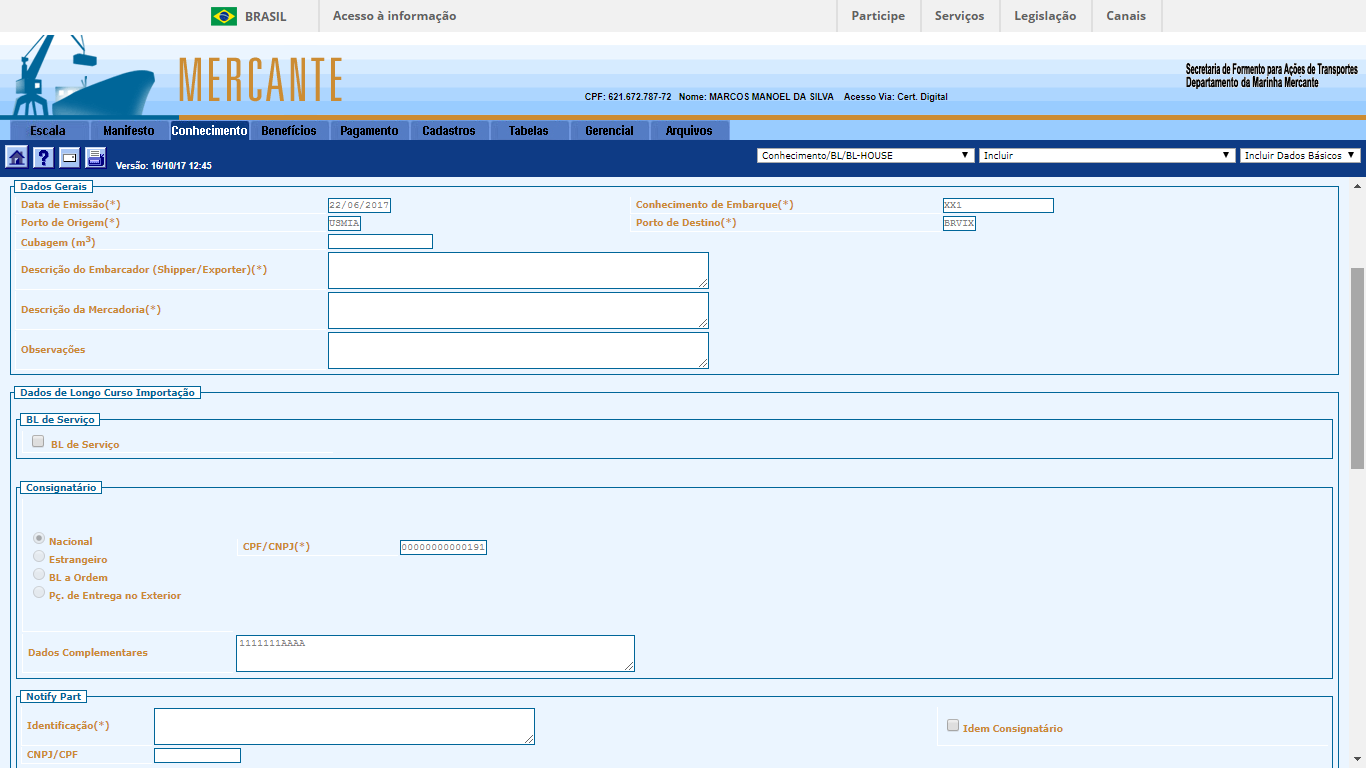Click the Brazil flag icon
This screenshot has width=1366, height=768.
pyautogui.click(x=224, y=16)
